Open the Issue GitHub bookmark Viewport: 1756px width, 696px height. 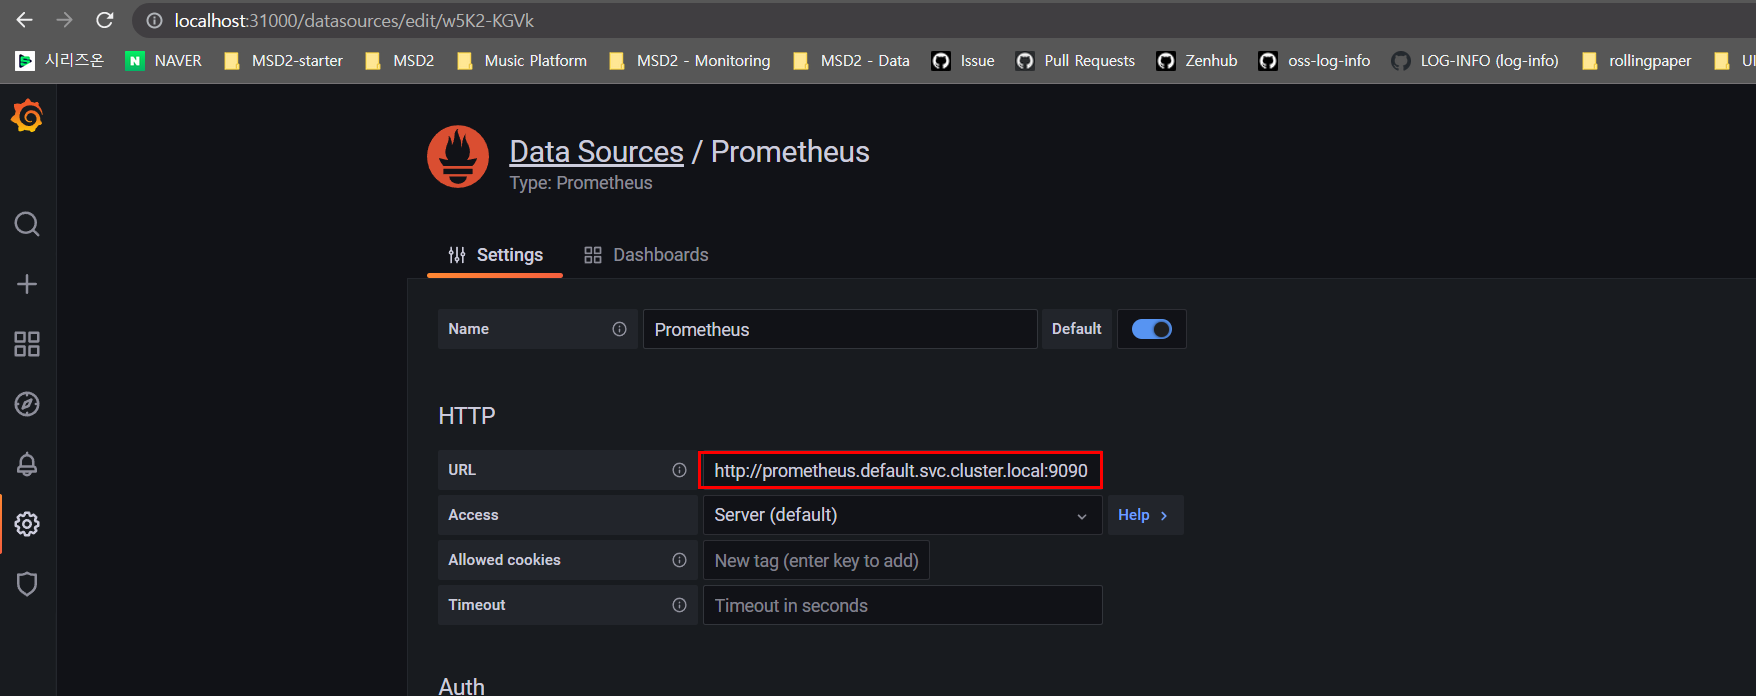tap(963, 61)
